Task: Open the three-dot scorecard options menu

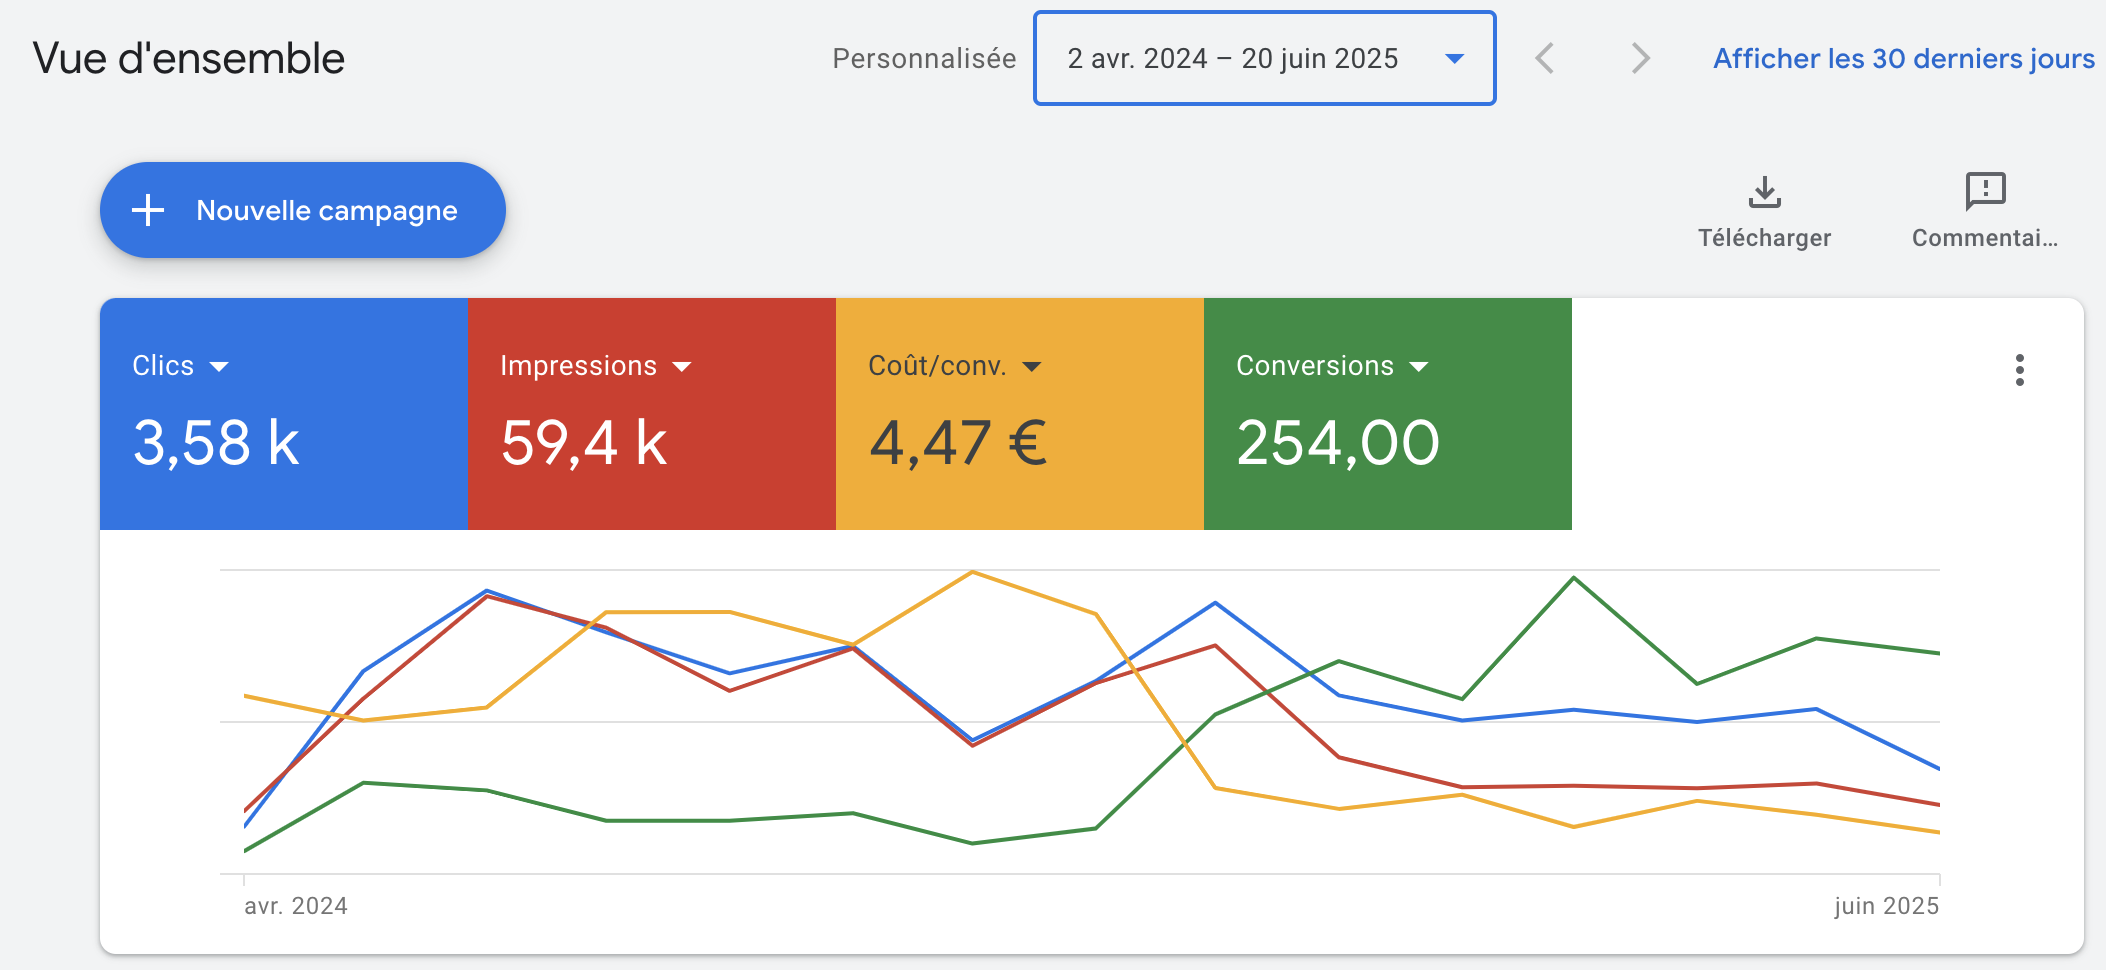Action: click(x=2019, y=370)
